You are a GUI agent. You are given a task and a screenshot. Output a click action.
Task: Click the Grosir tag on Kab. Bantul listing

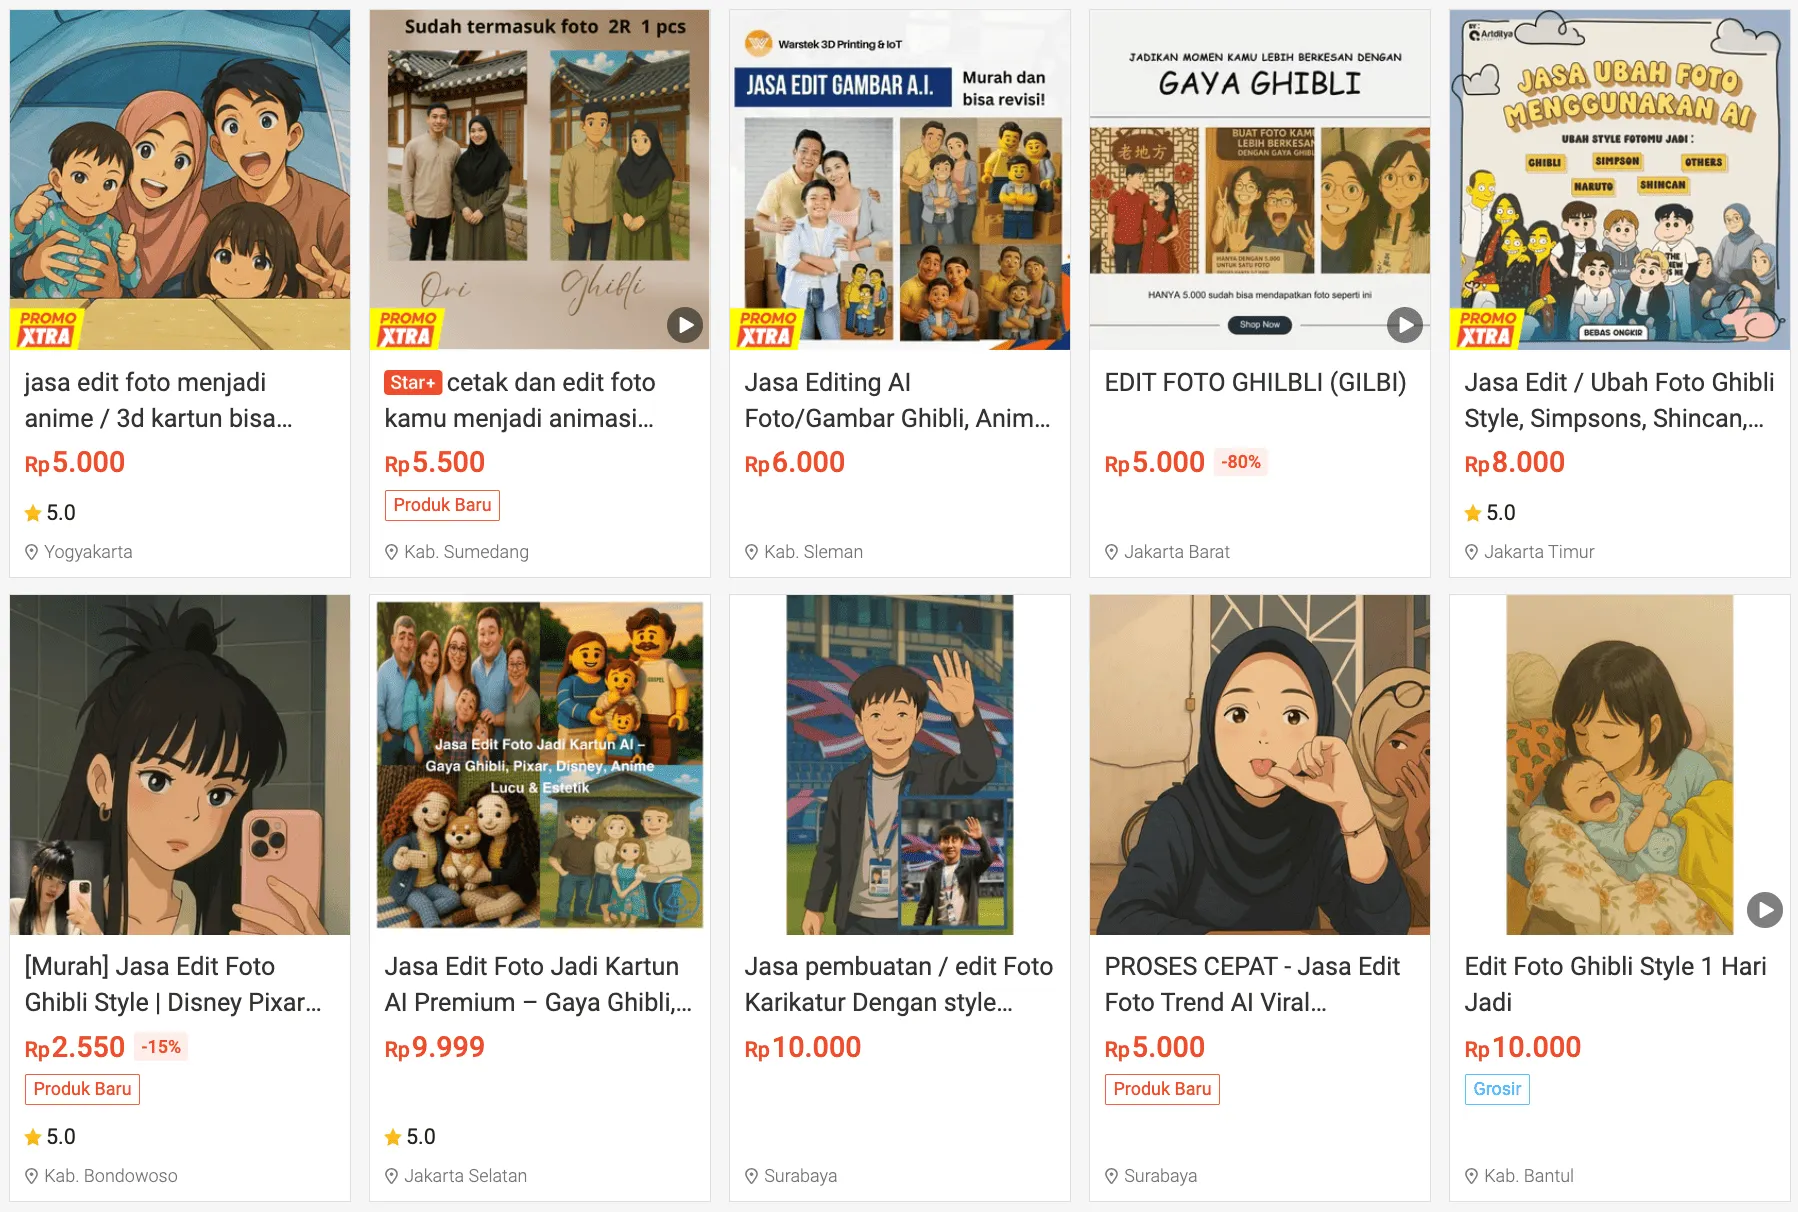click(x=1496, y=1089)
